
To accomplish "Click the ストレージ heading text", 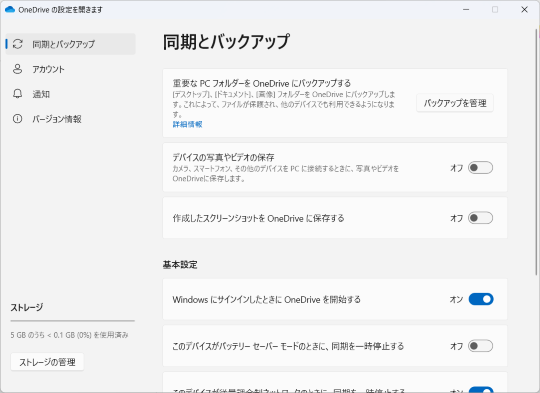I will (27, 307).
